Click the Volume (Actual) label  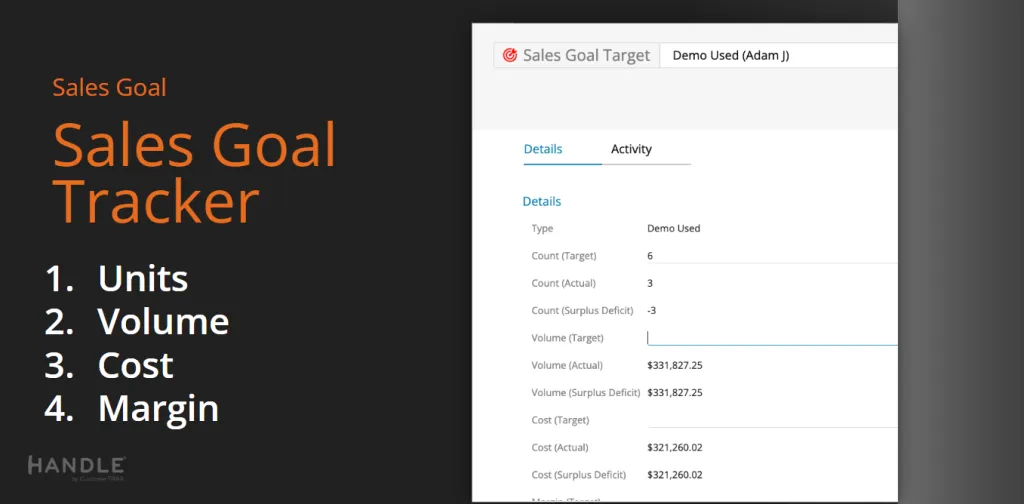(x=567, y=366)
